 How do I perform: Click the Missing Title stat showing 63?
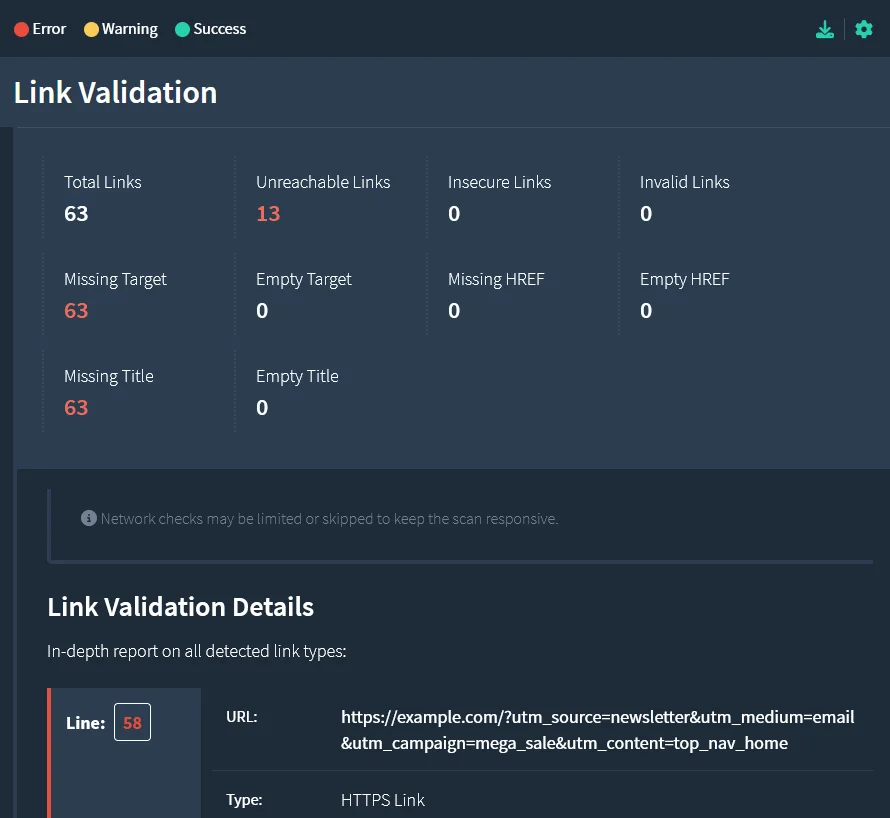108,392
